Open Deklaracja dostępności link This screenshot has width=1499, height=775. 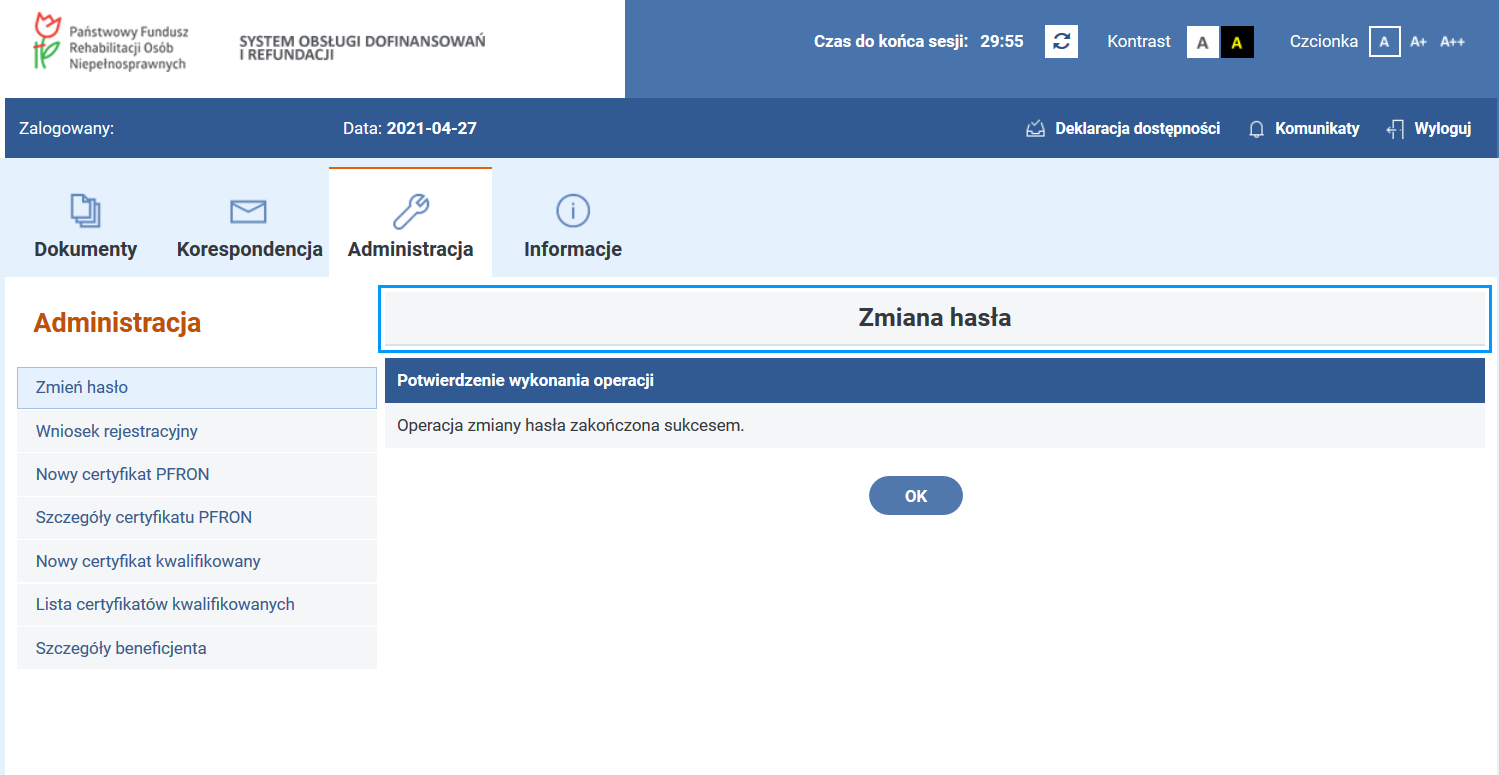pos(1137,128)
